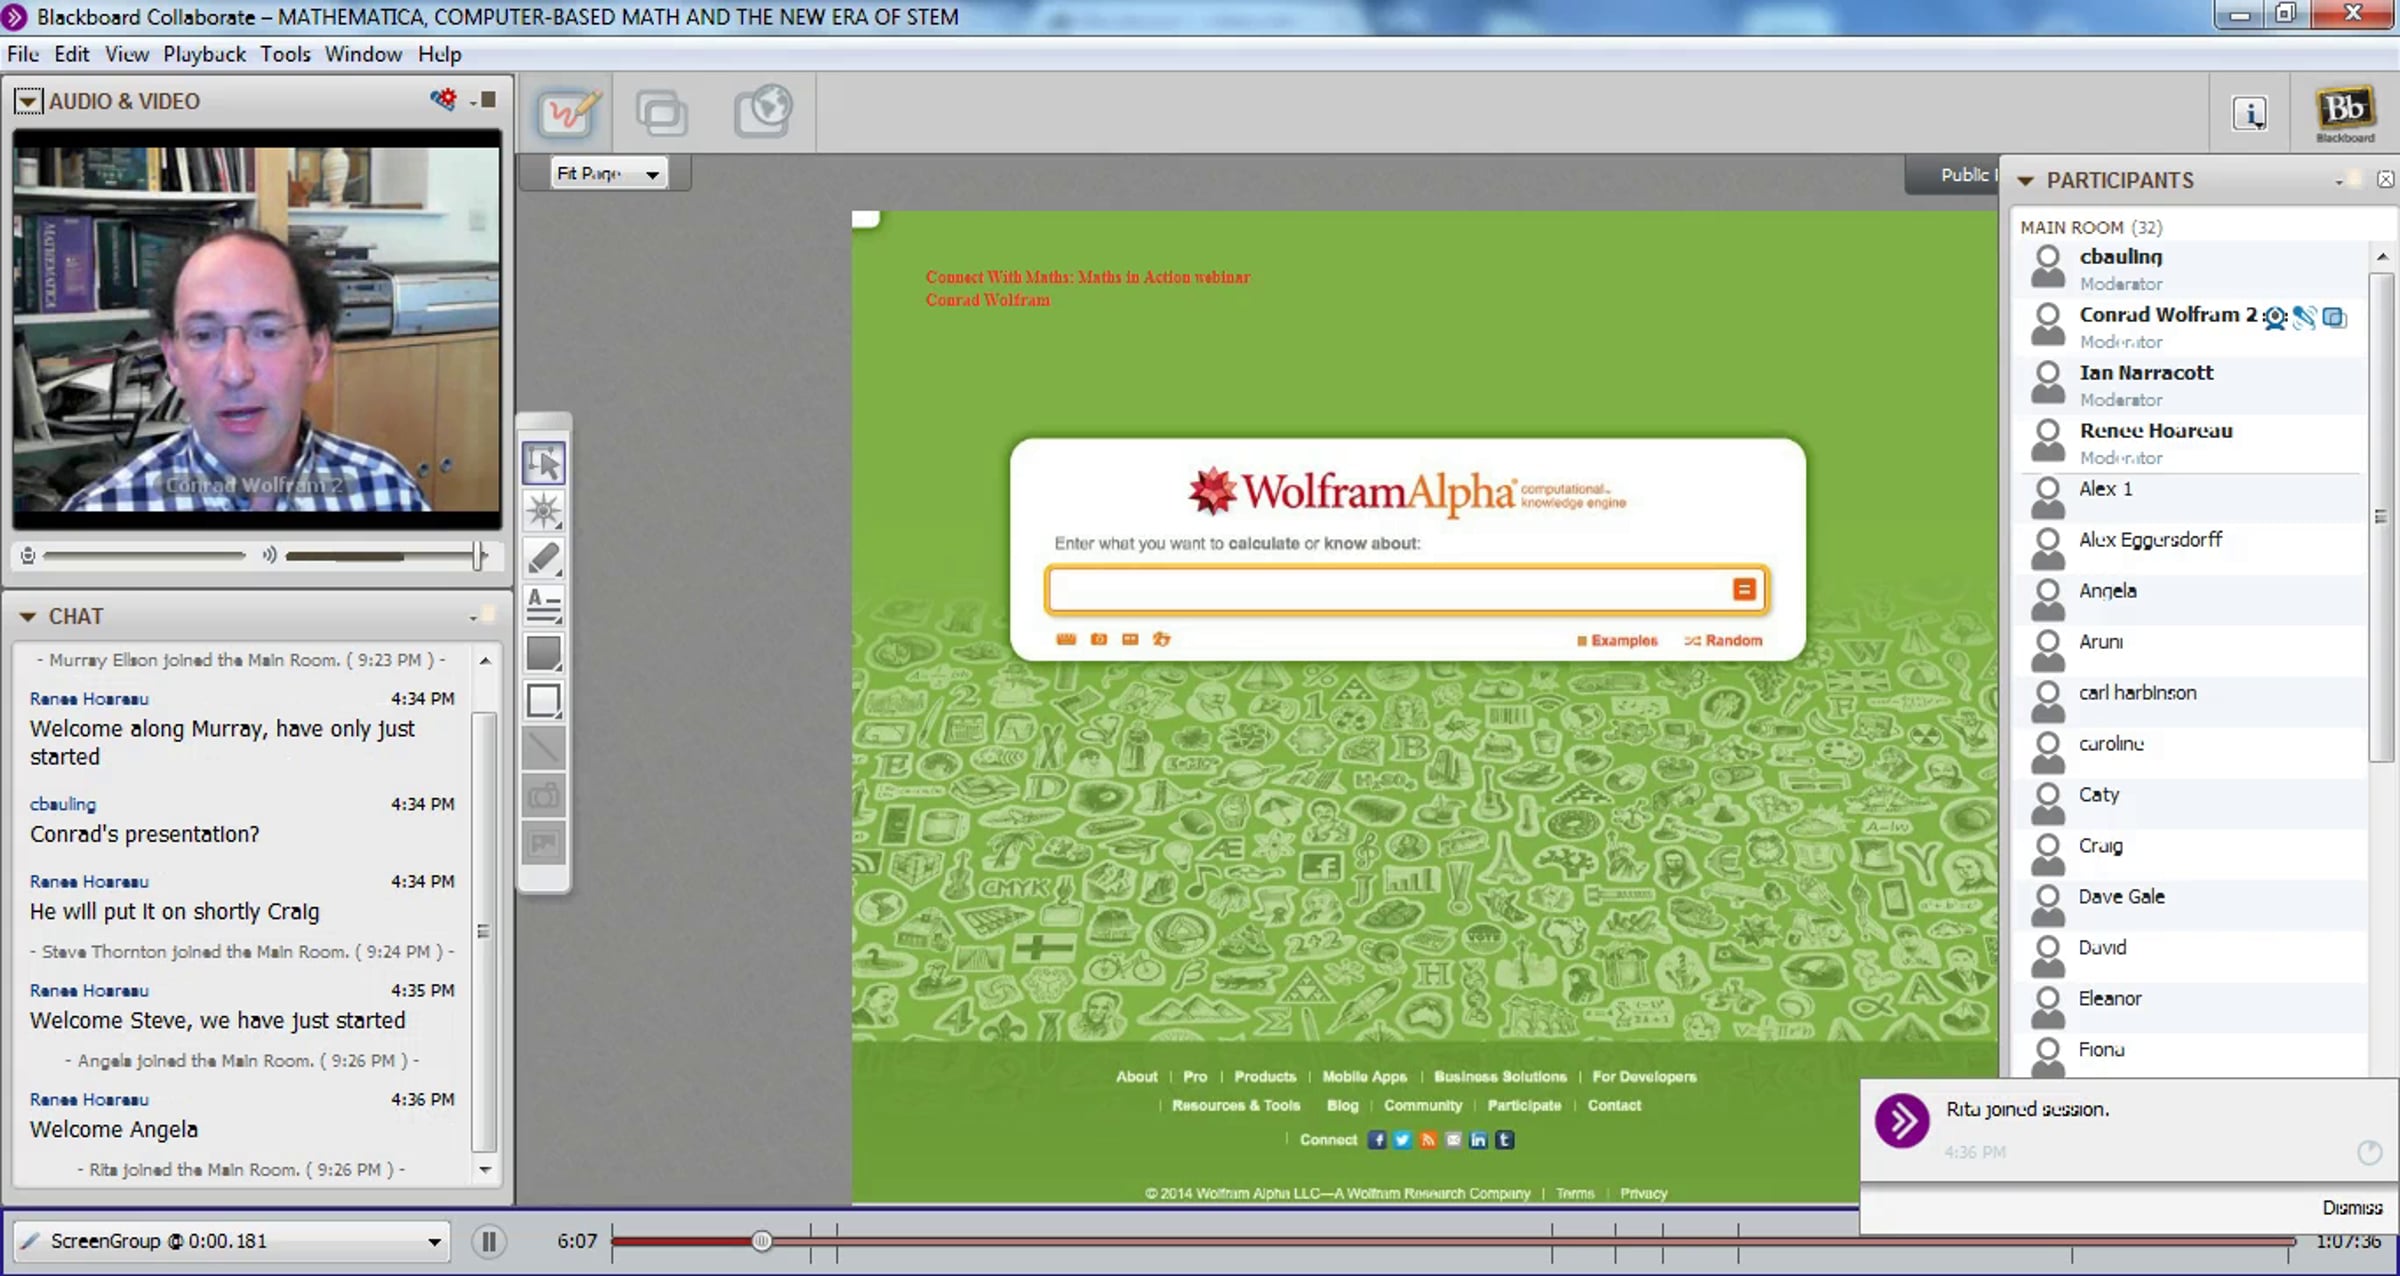This screenshot has width=2400, height=1276.
Task: Click the purple Collaborate notification icon
Action: click(1902, 1120)
